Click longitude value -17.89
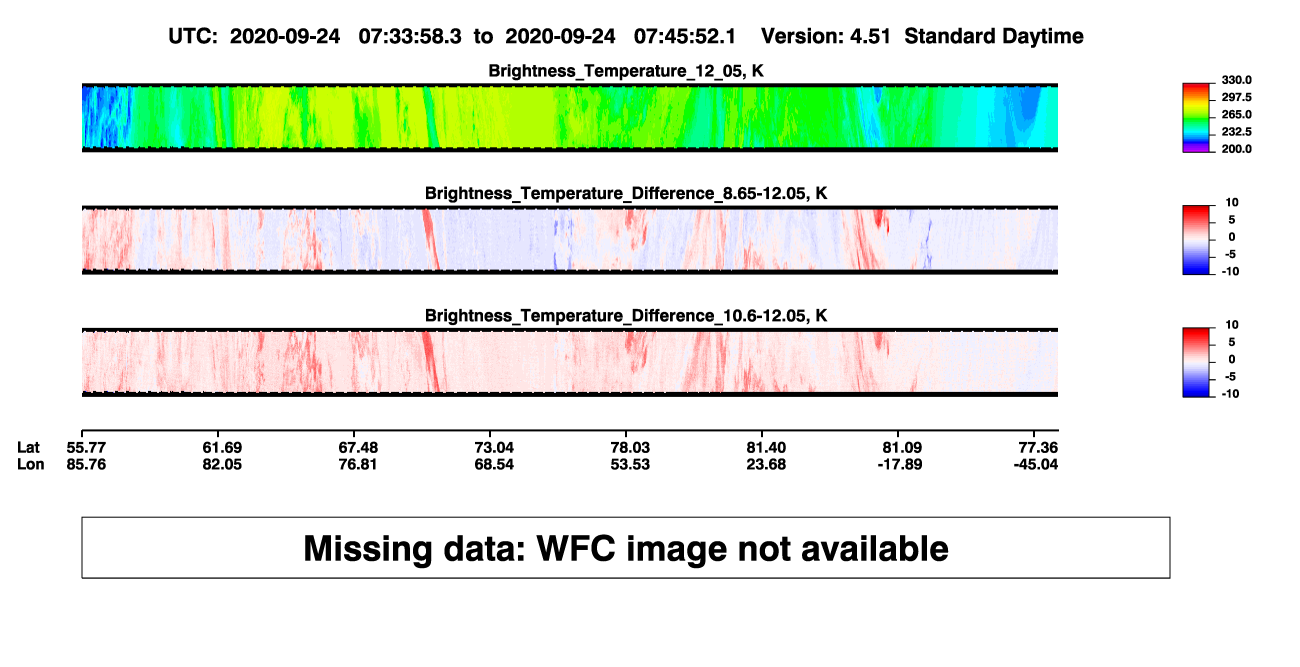Screen dimensions: 1300x667 [898, 464]
